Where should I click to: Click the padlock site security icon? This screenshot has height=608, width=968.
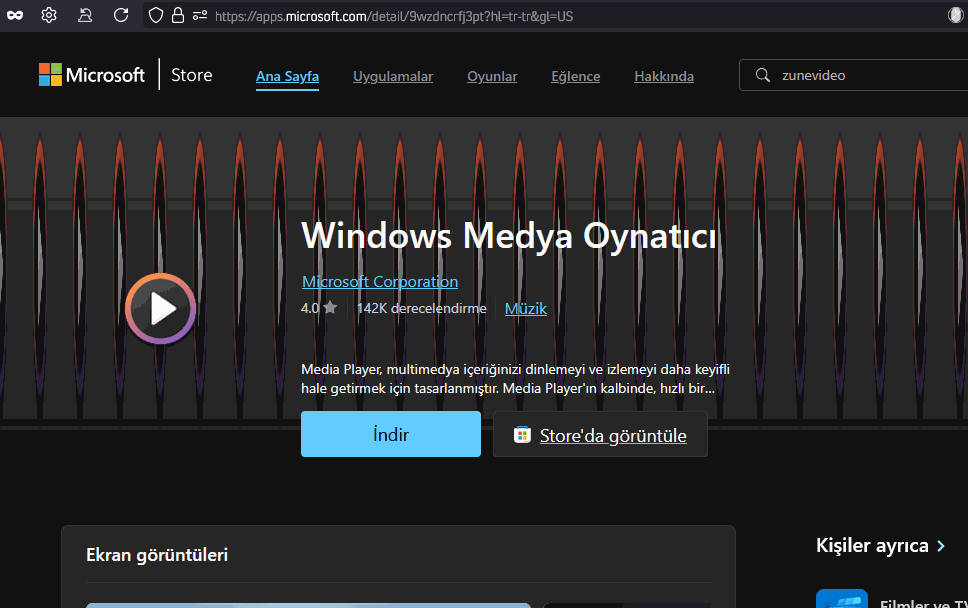178,15
